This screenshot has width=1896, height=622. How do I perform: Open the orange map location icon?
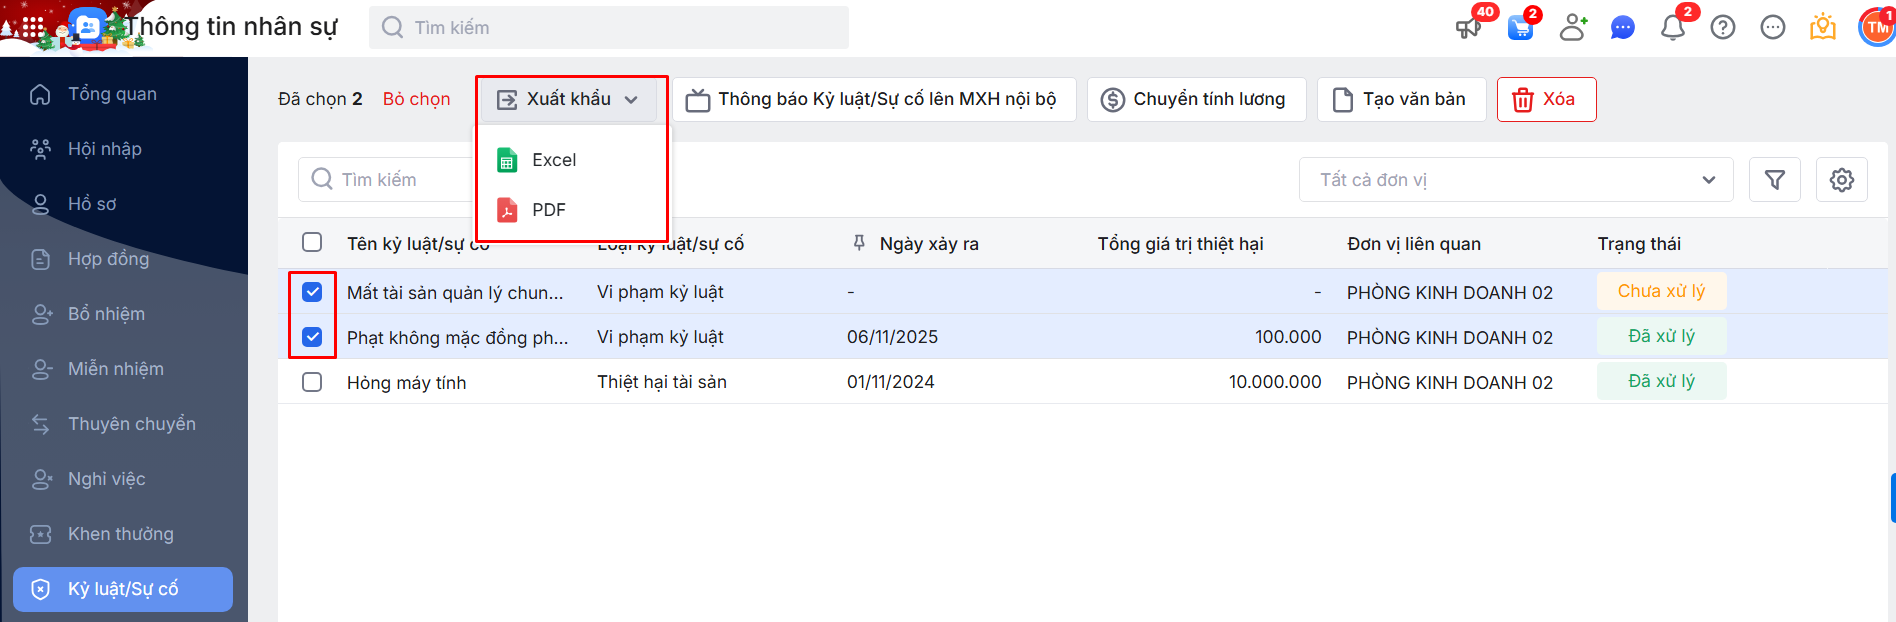1823,28
